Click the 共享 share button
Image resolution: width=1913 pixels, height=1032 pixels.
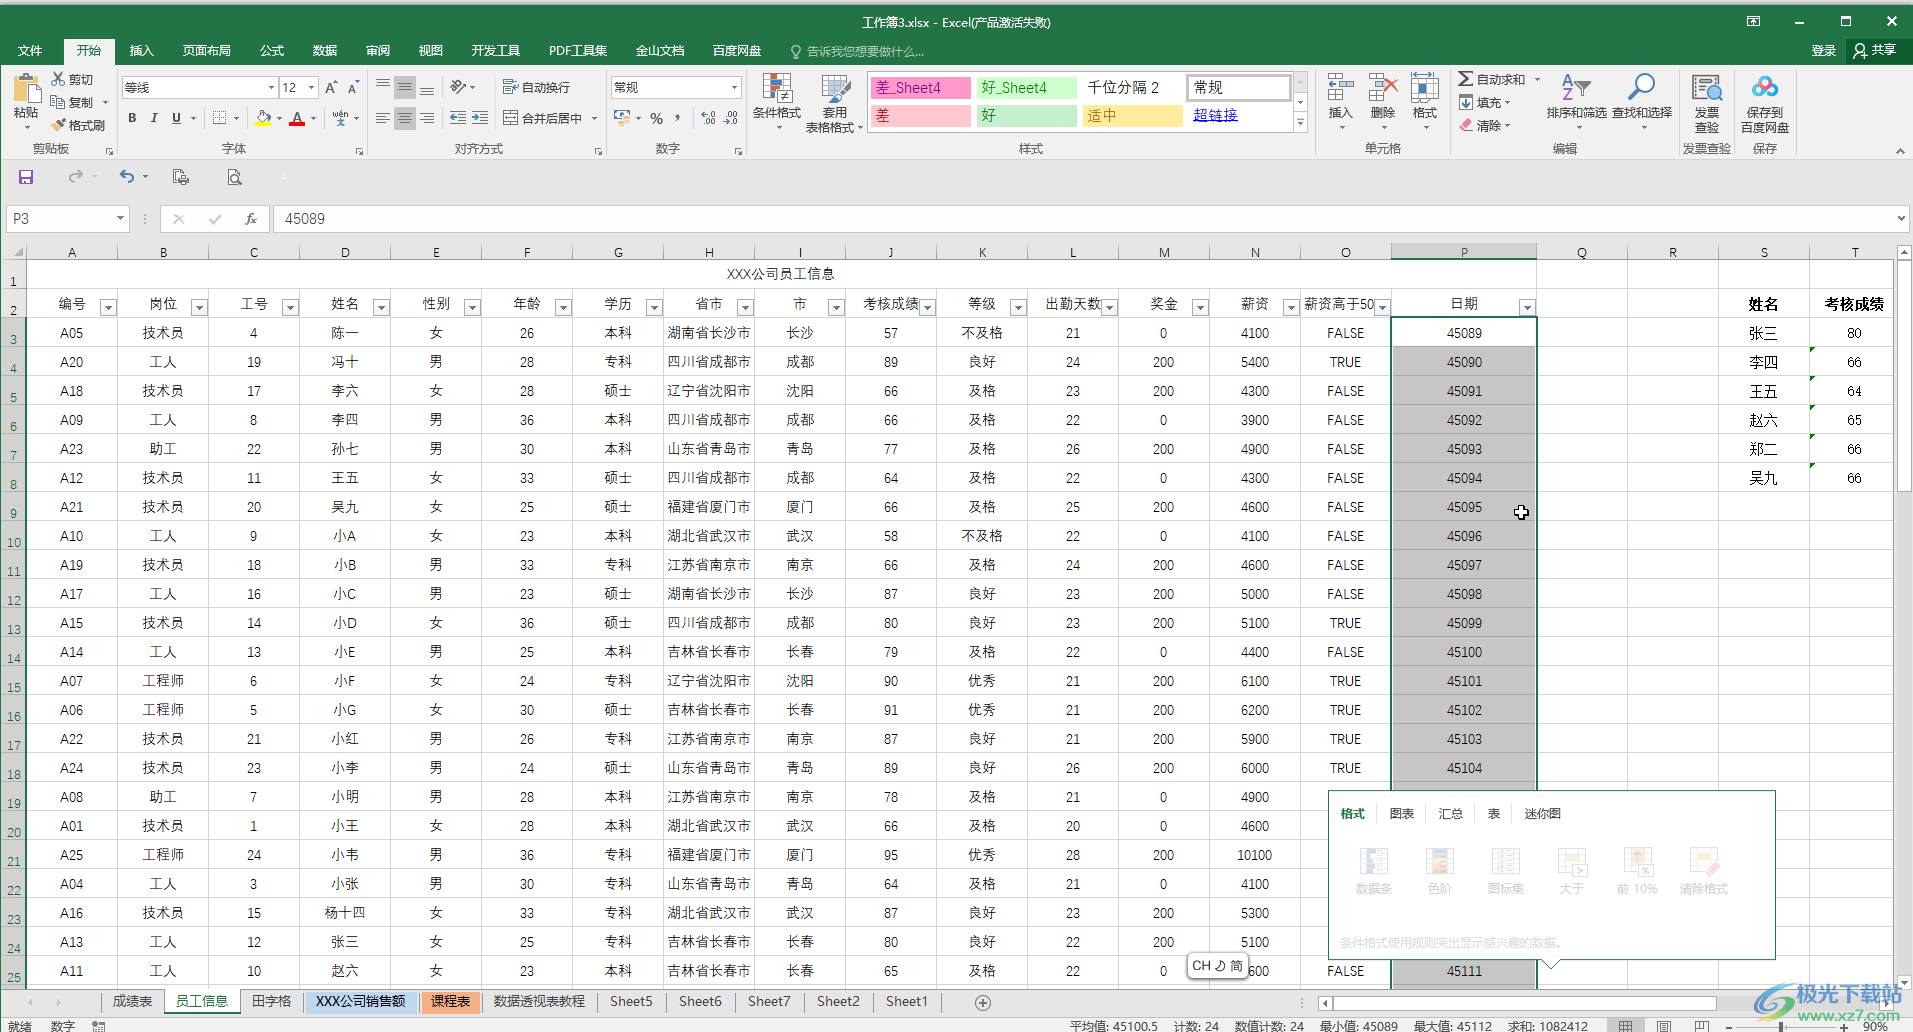click(x=1875, y=50)
